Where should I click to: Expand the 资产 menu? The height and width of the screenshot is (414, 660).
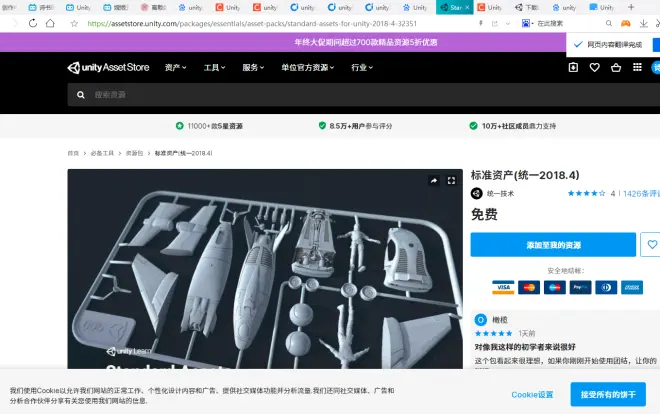coord(176,67)
